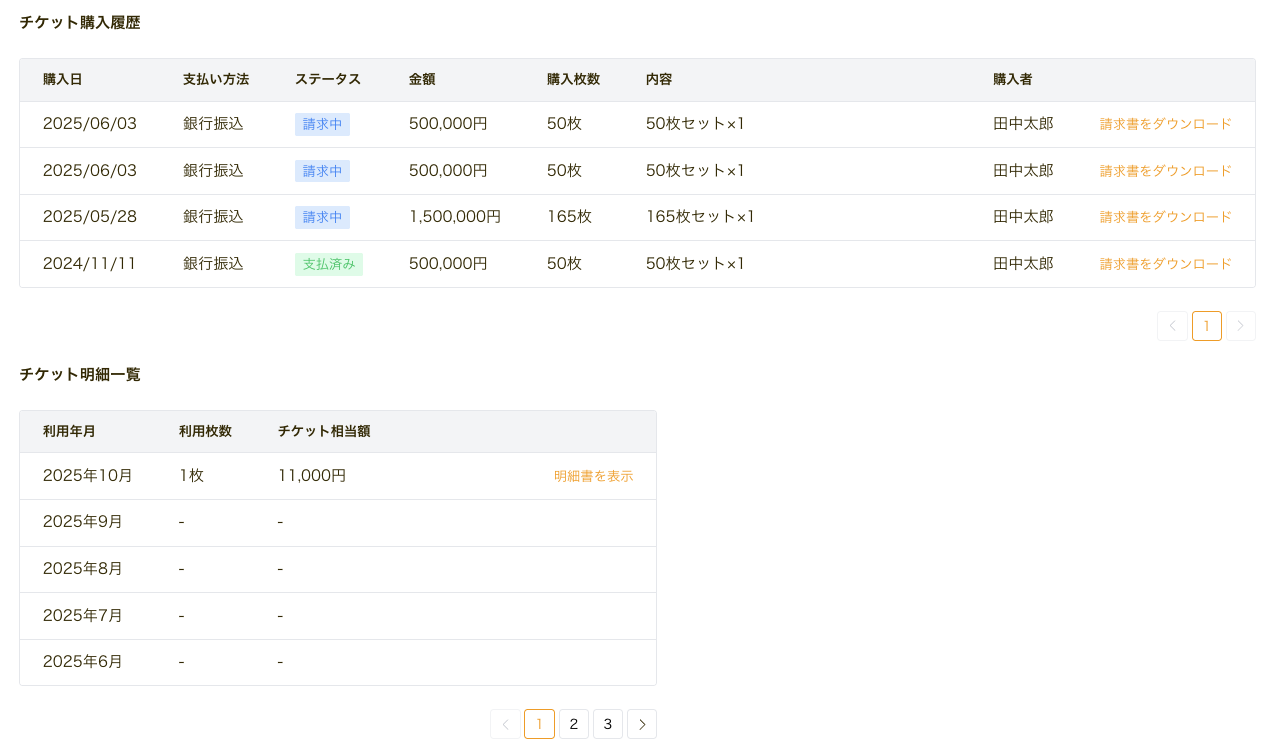Click the 利用年月 column header

point(70,431)
